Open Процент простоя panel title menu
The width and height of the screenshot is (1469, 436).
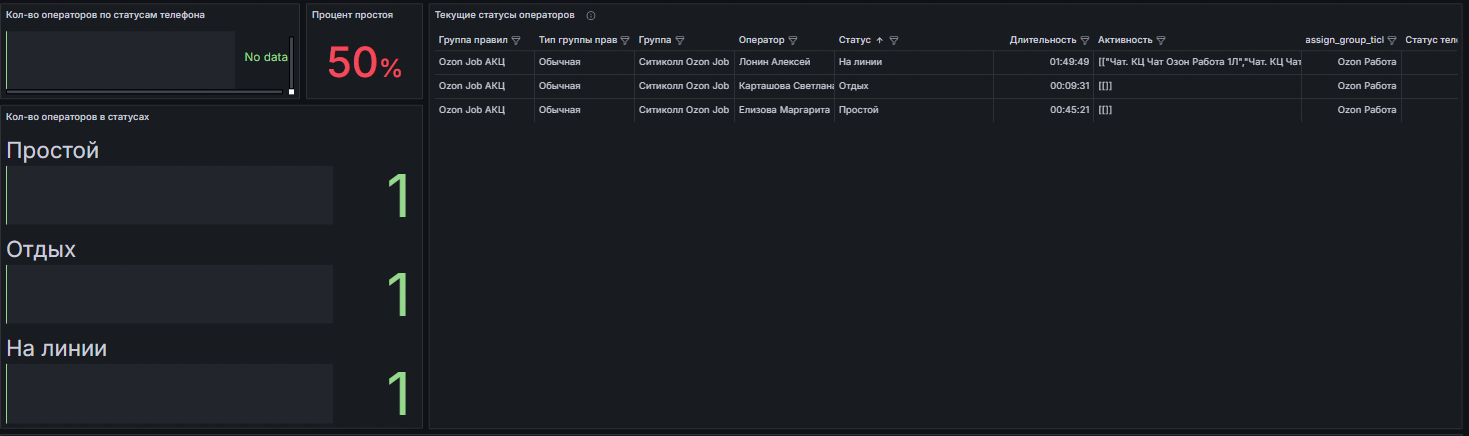[x=352, y=15]
